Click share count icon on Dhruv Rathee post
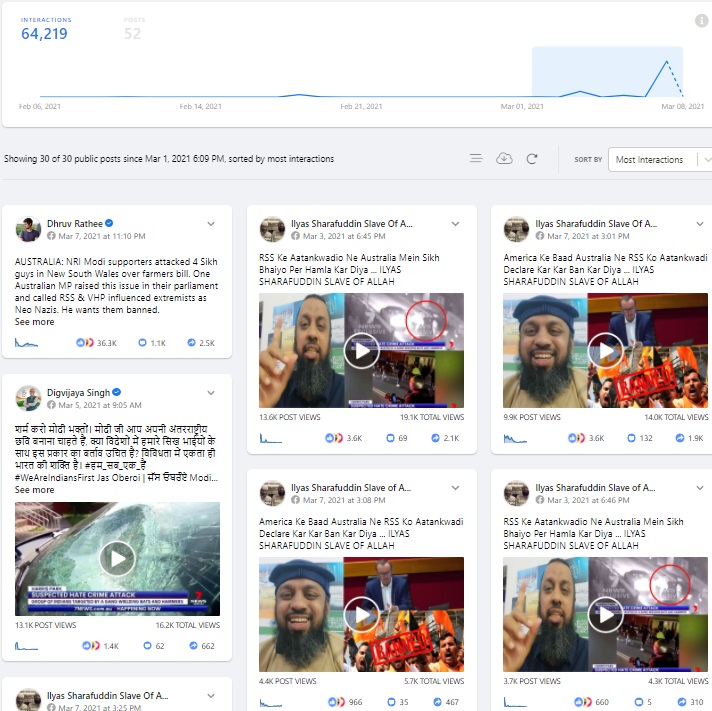Viewport: 712px width, 711px height. click(x=192, y=343)
